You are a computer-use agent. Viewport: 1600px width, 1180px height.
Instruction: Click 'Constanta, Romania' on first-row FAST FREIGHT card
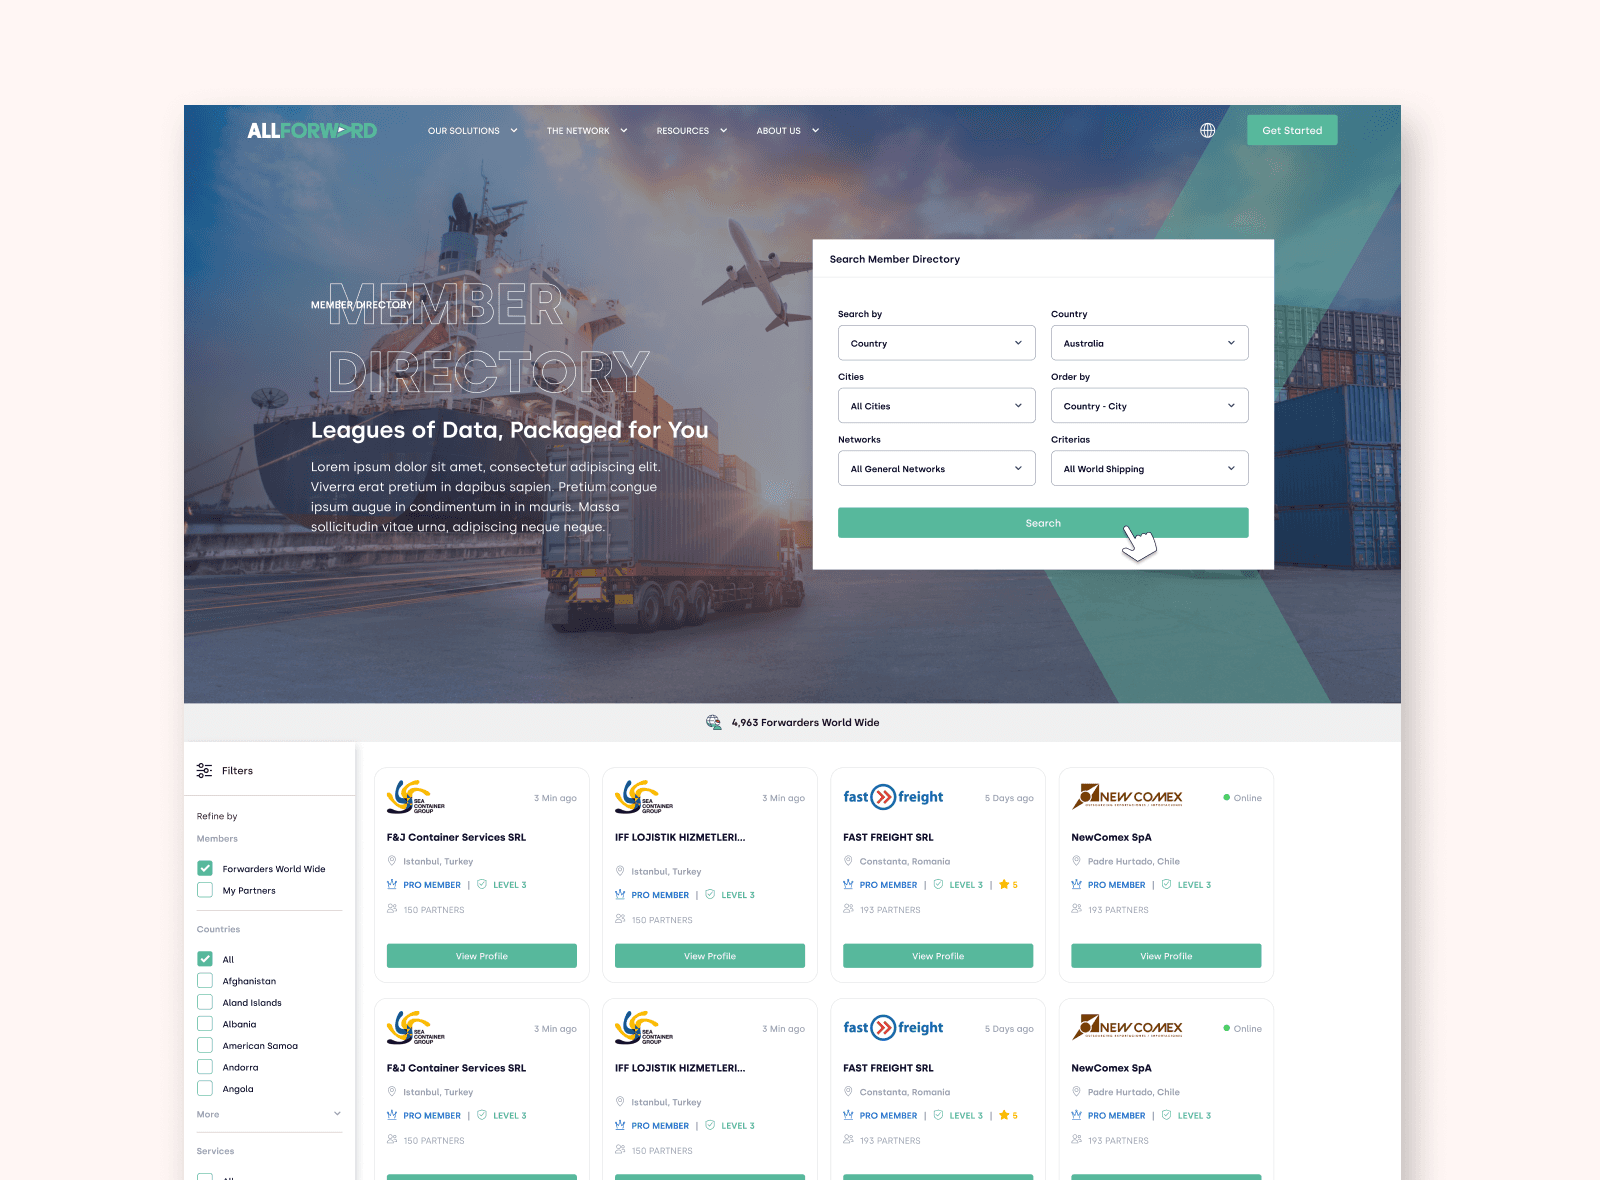[905, 861]
